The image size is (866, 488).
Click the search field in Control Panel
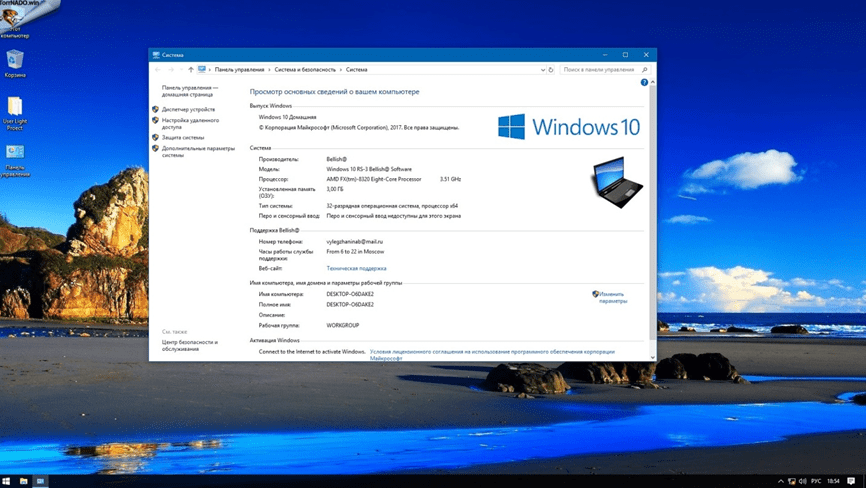600,70
